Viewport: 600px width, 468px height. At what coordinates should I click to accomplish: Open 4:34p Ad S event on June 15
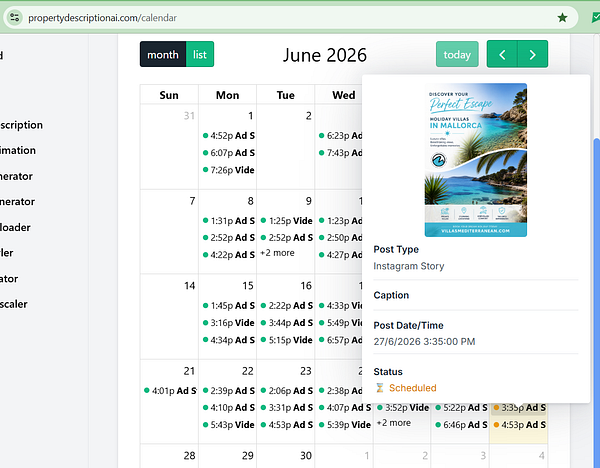[x=228, y=340]
